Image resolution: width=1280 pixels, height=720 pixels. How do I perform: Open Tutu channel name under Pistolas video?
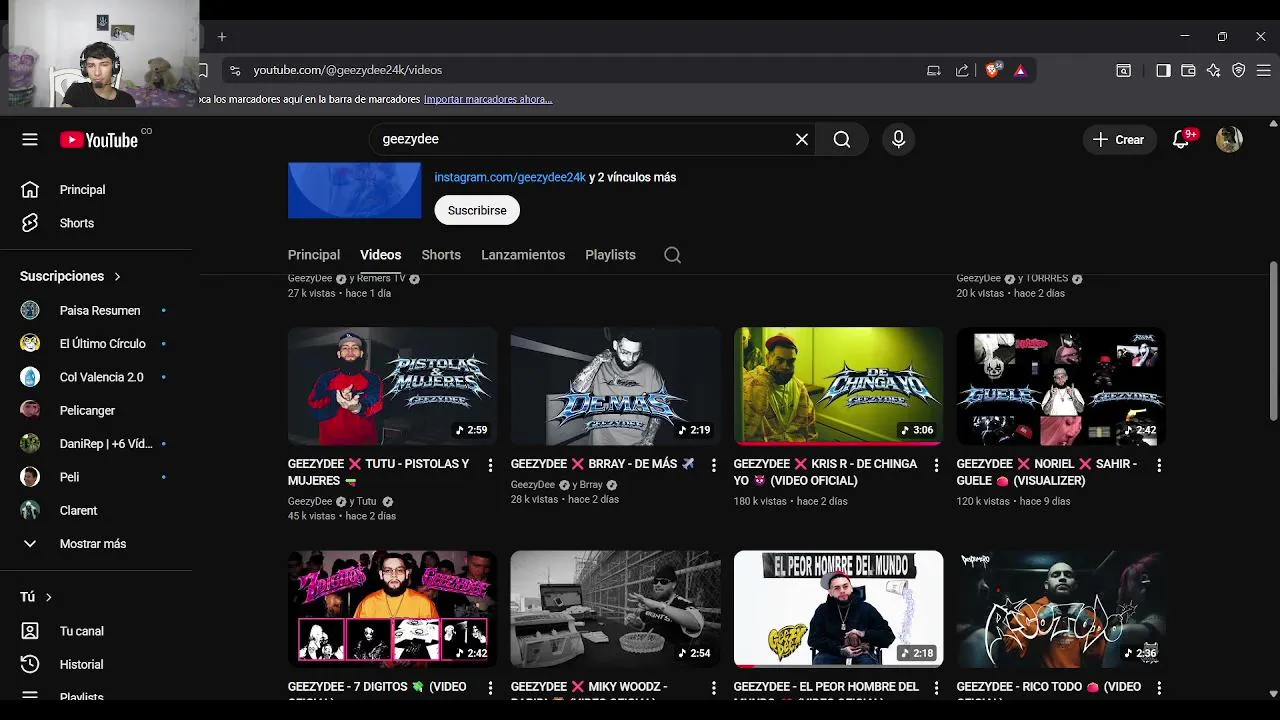point(367,502)
